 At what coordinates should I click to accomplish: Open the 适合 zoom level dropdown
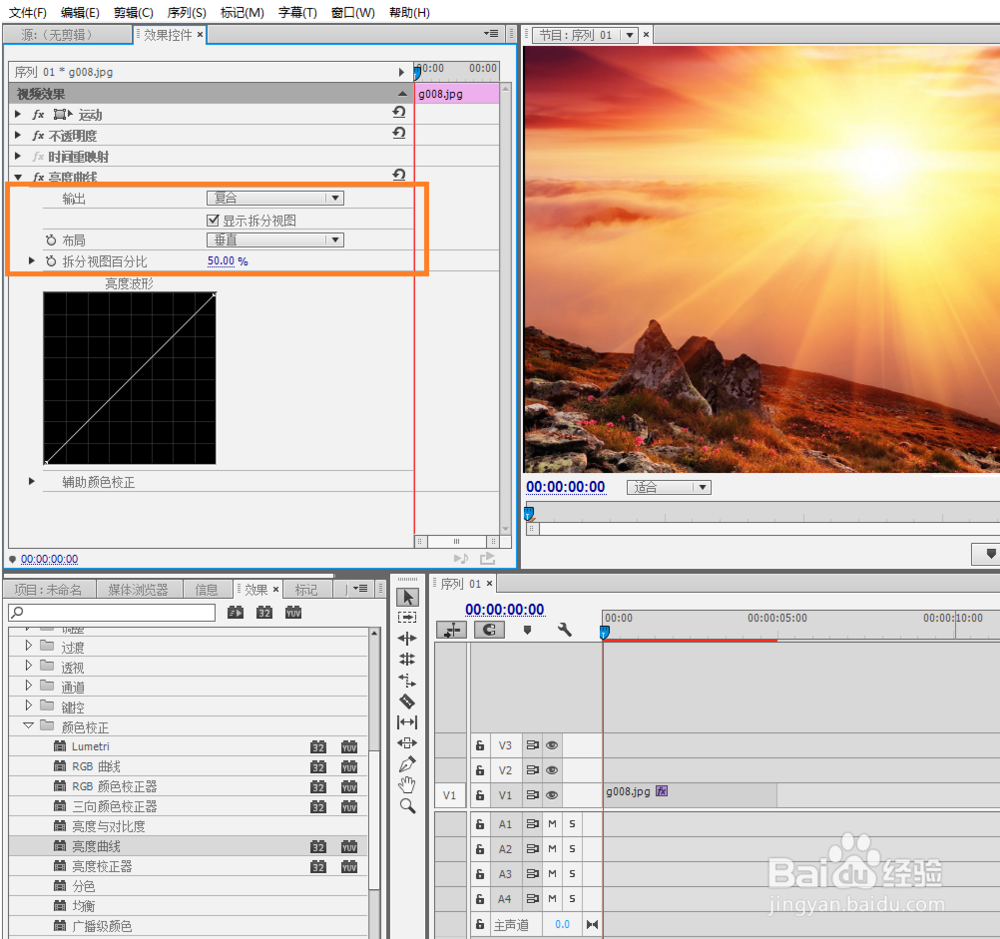[x=669, y=487]
